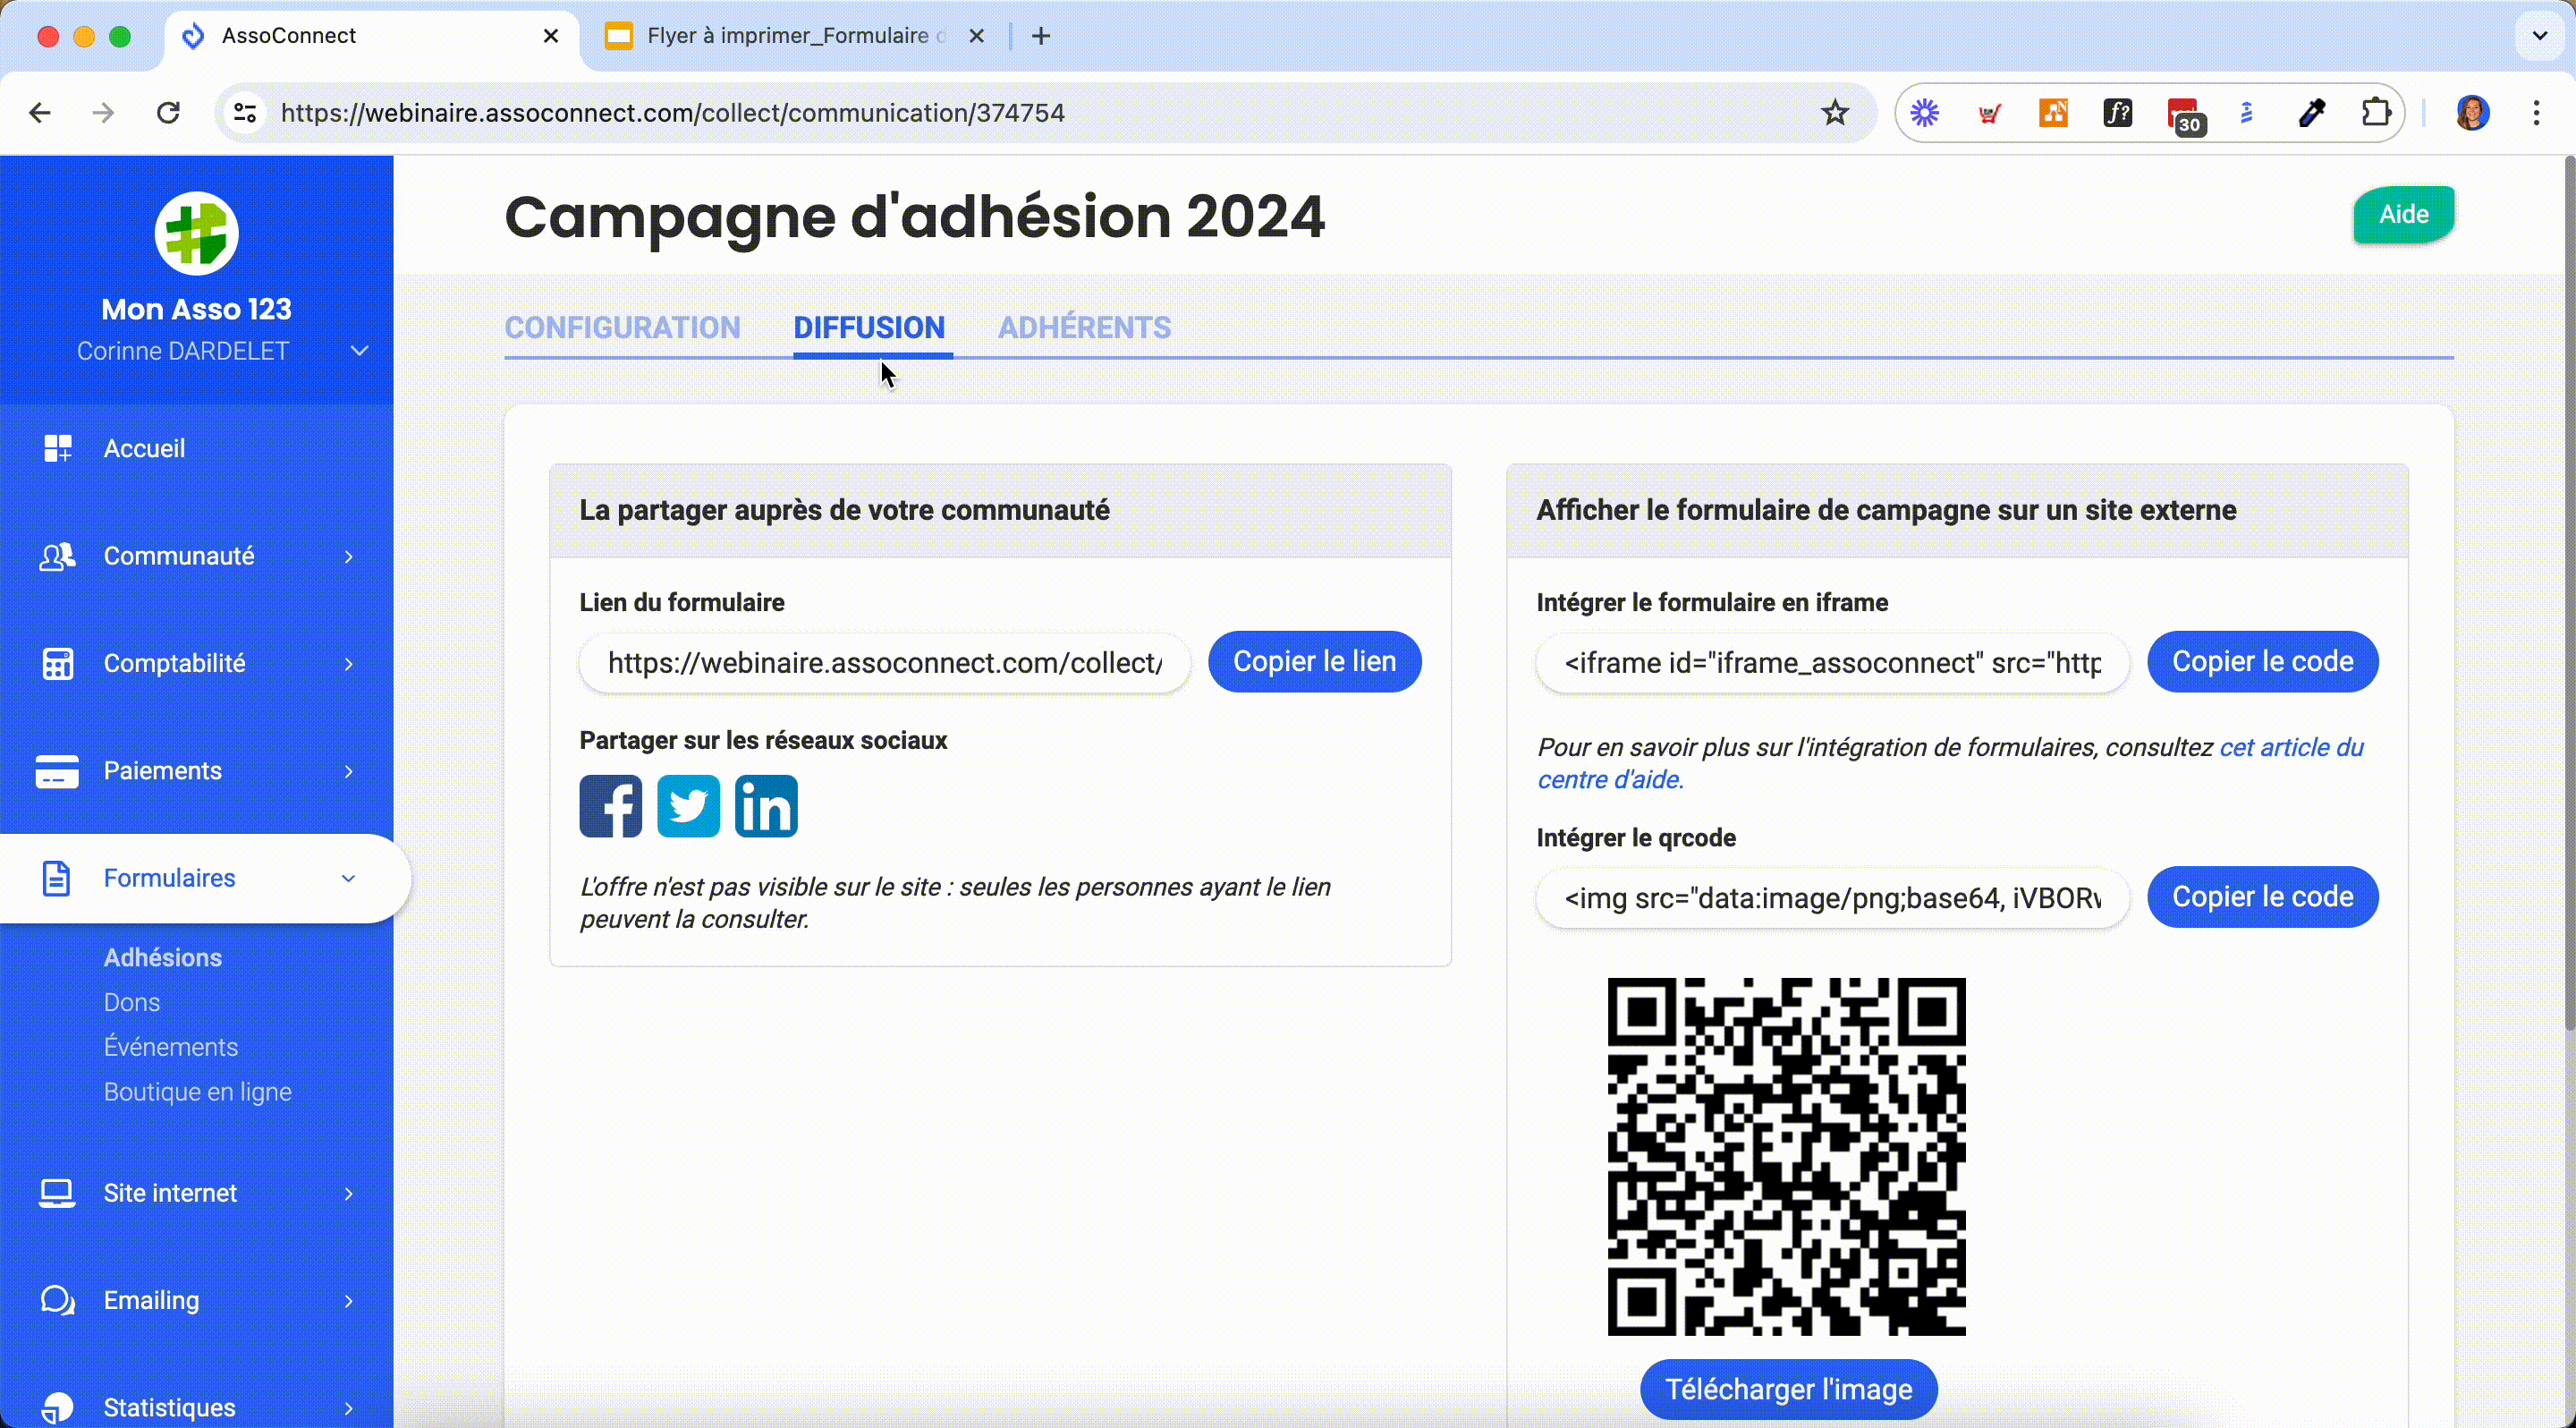Expand the Paiements menu chevron
Image resolution: width=2576 pixels, height=1428 pixels.
[x=349, y=771]
